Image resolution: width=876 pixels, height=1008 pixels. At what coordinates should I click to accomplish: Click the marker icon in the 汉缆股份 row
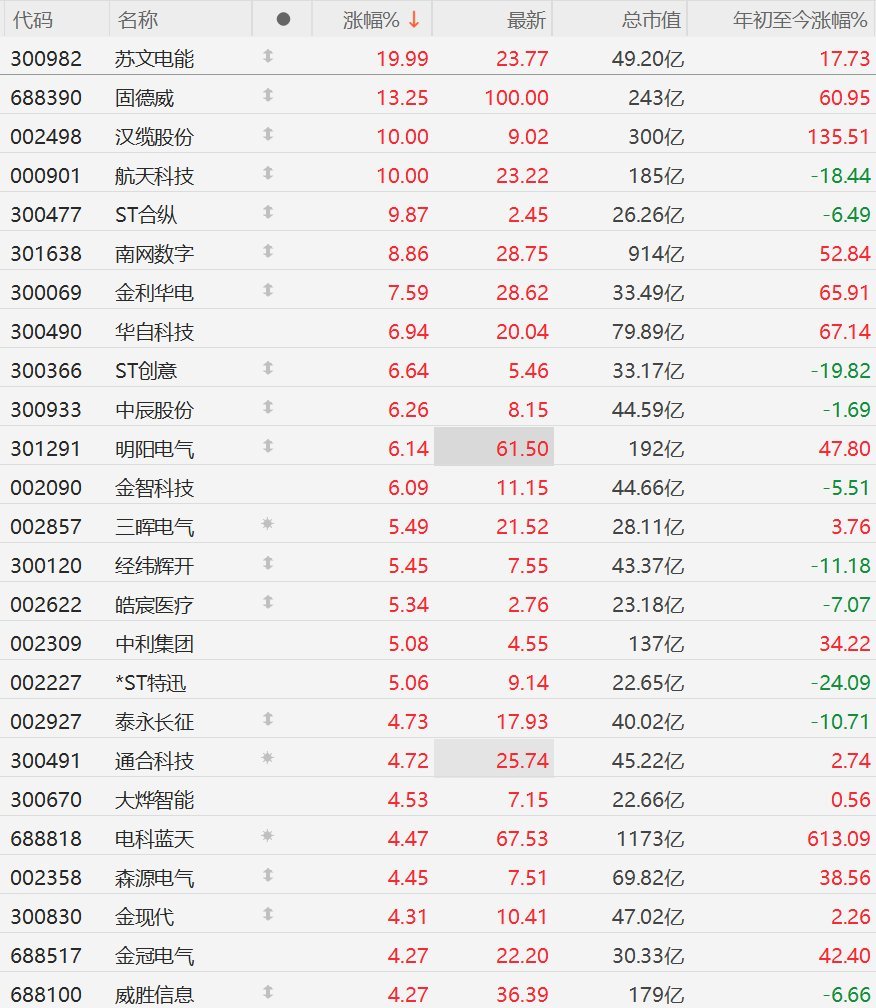click(268, 134)
